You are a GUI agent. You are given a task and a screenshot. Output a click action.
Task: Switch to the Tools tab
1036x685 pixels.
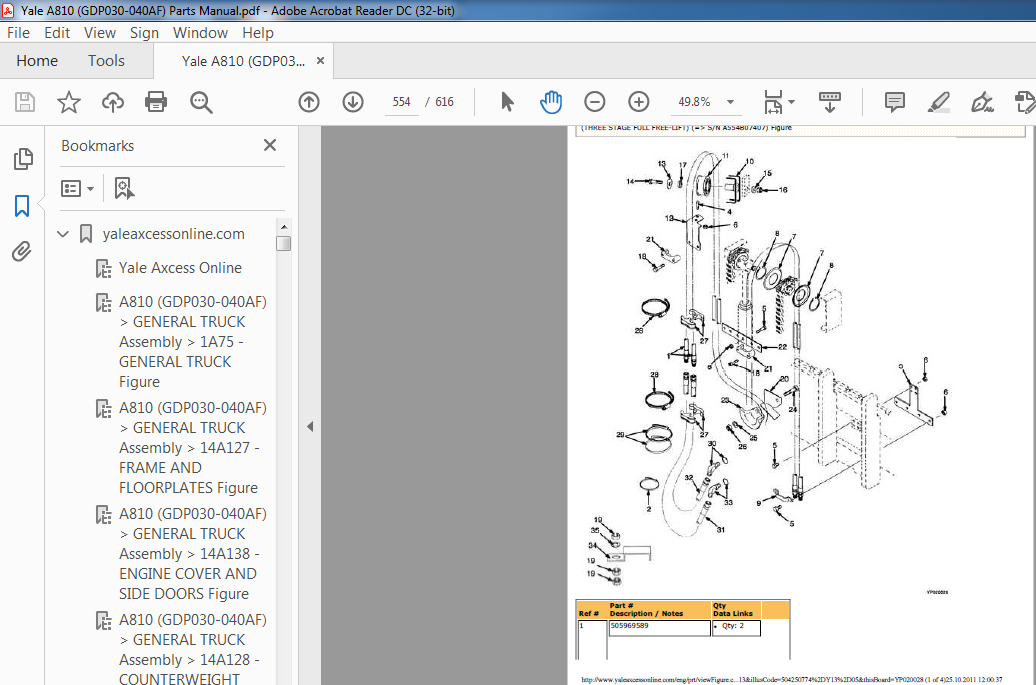point(106,61)
